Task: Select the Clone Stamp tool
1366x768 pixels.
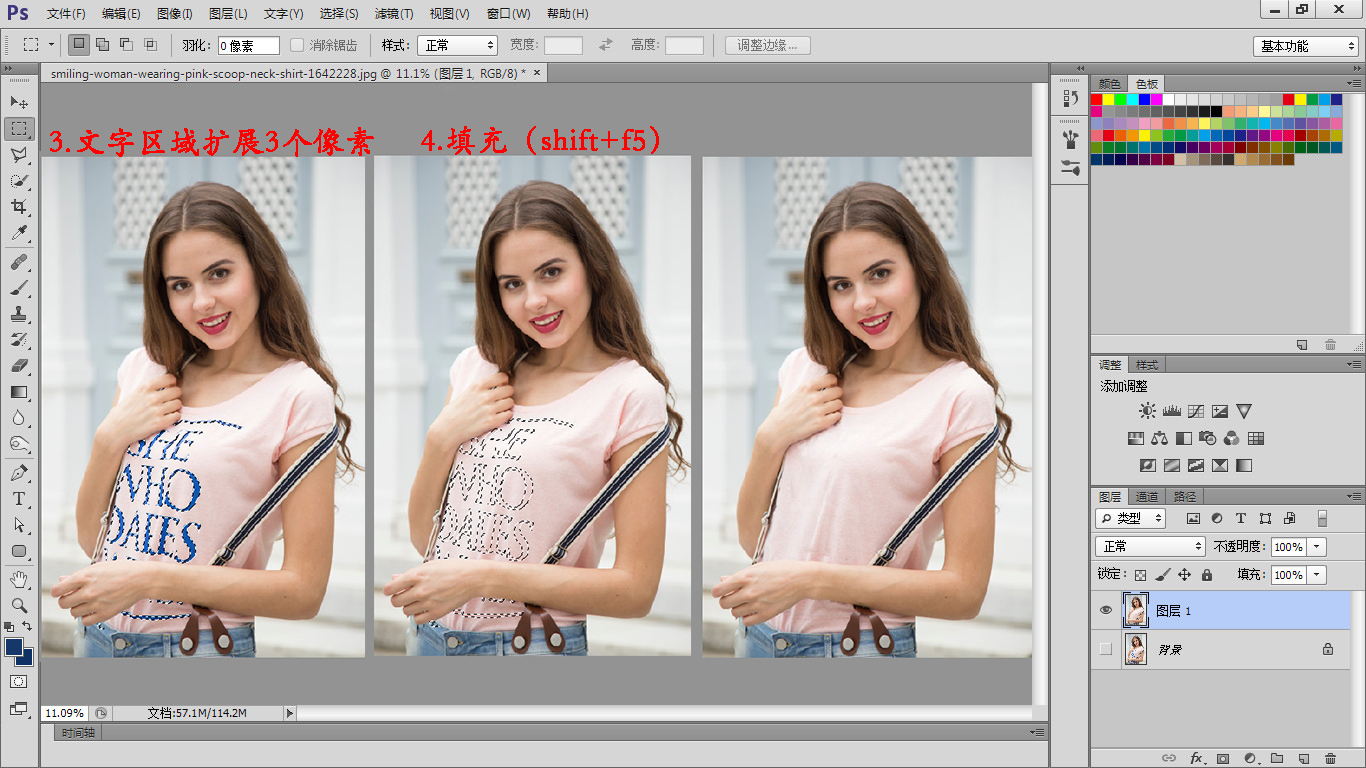Action: (x=19, y=314)
